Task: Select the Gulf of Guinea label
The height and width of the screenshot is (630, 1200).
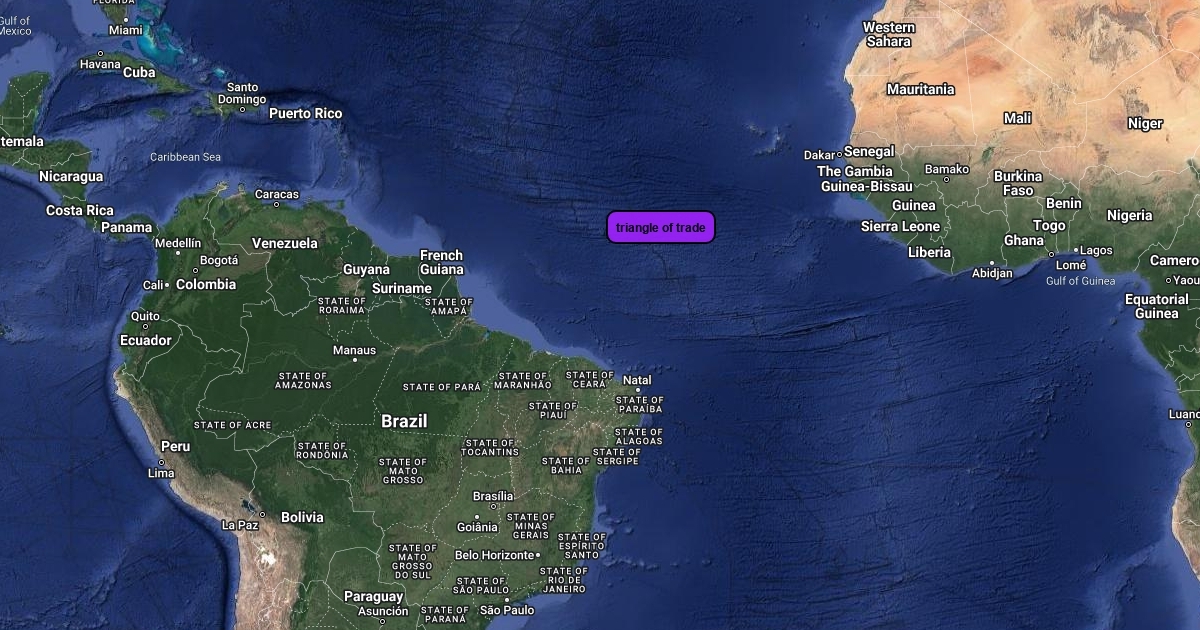Action: tap(1080, 281)
